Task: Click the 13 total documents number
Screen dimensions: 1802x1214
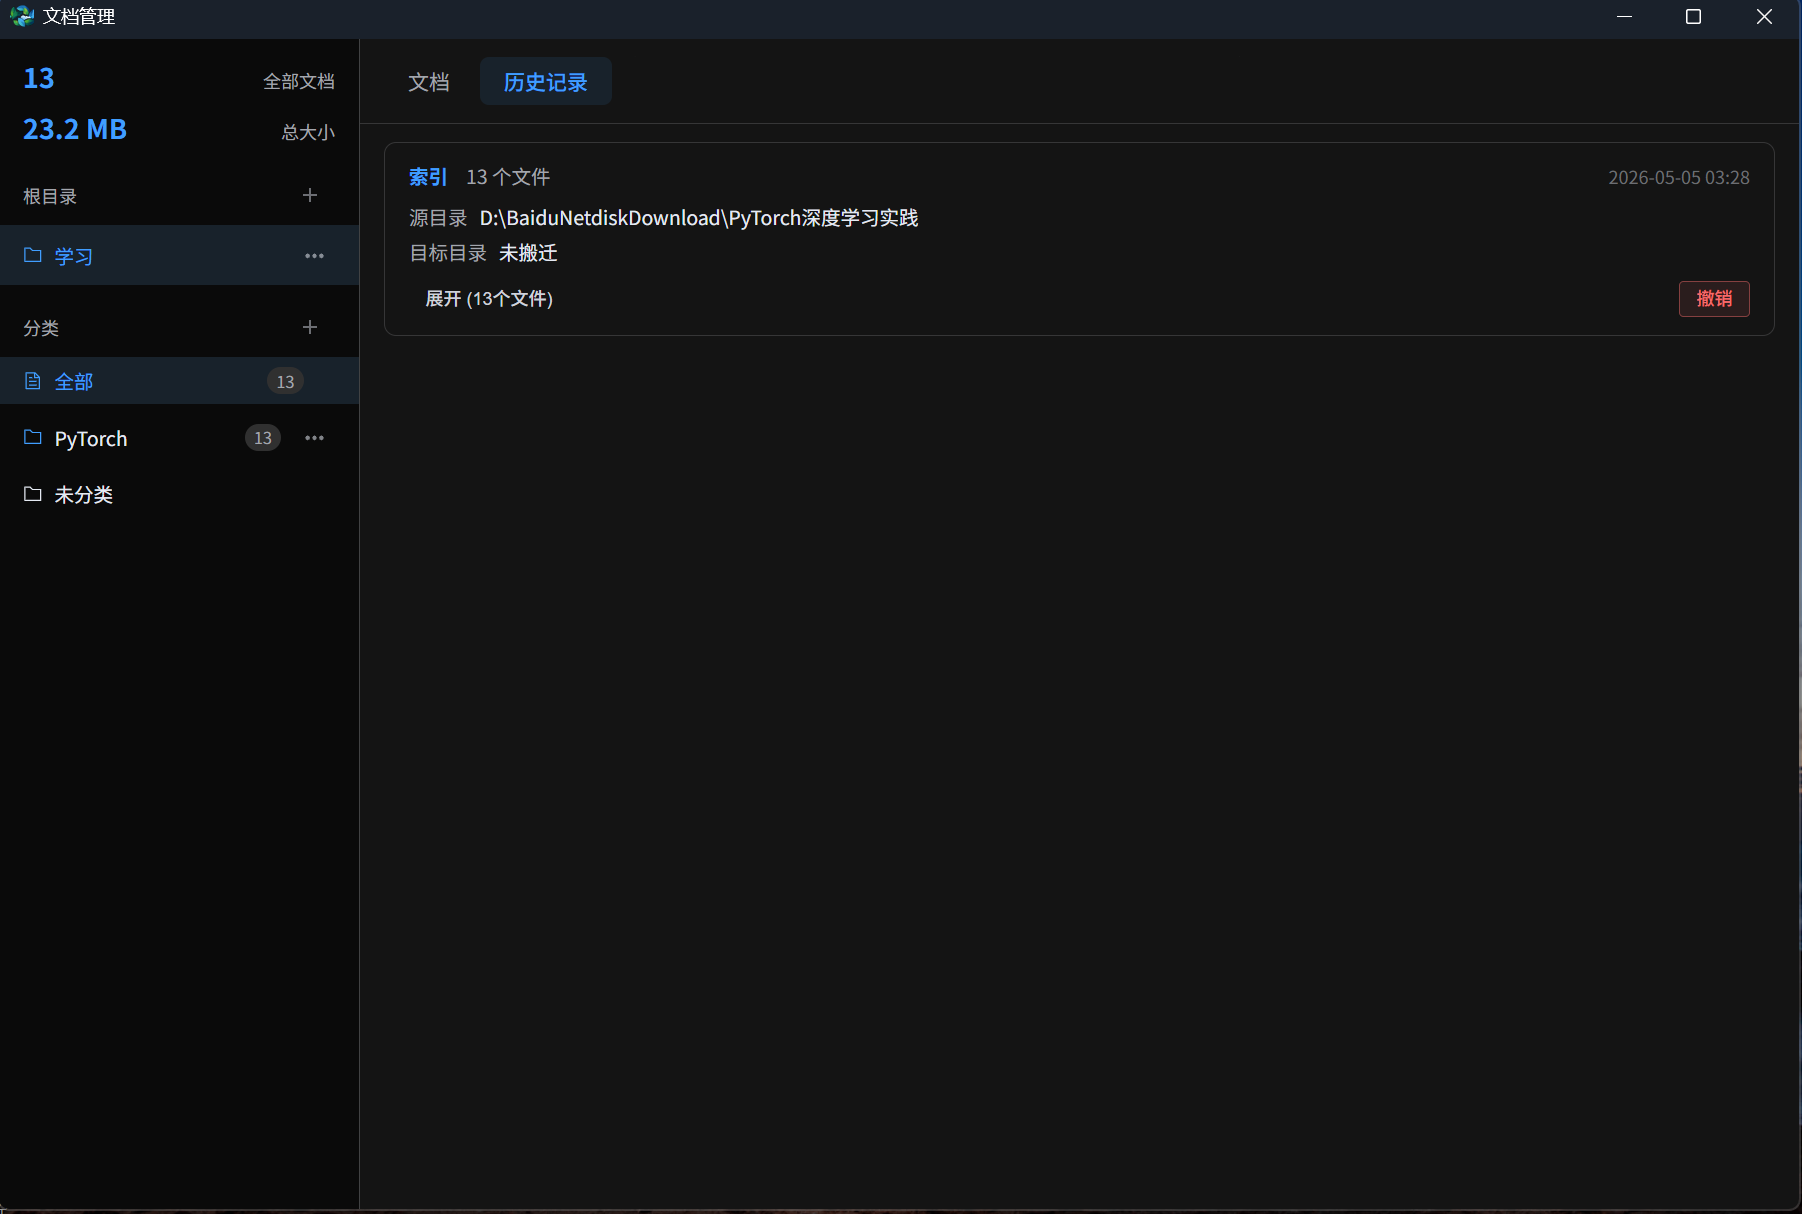Action: coord(39,79)
